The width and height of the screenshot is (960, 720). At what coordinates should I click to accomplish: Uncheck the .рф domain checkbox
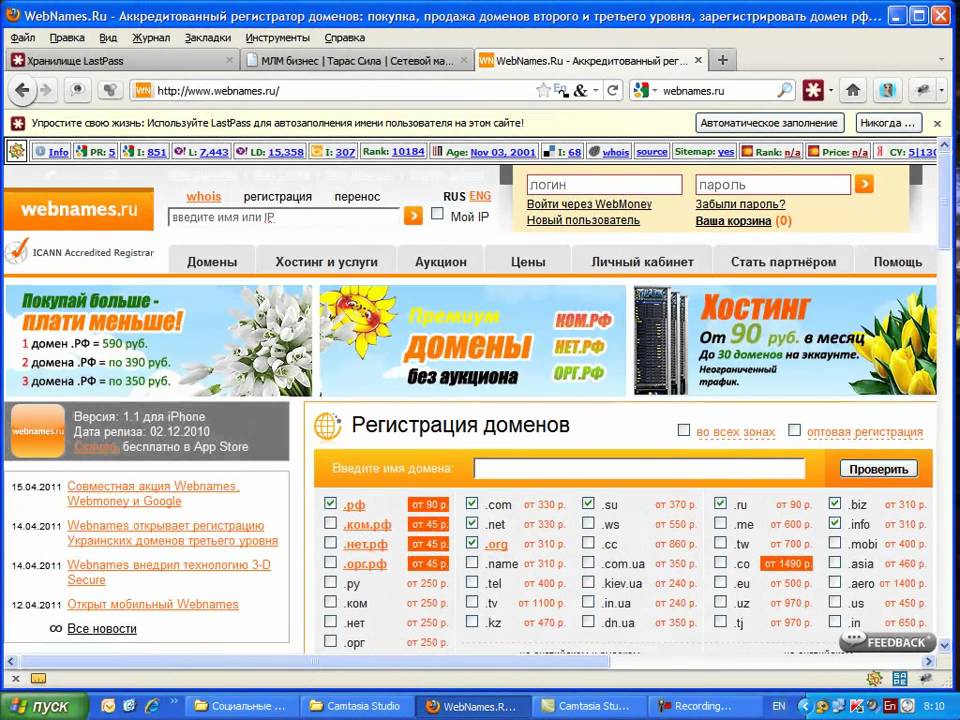(x=331, y=504)
